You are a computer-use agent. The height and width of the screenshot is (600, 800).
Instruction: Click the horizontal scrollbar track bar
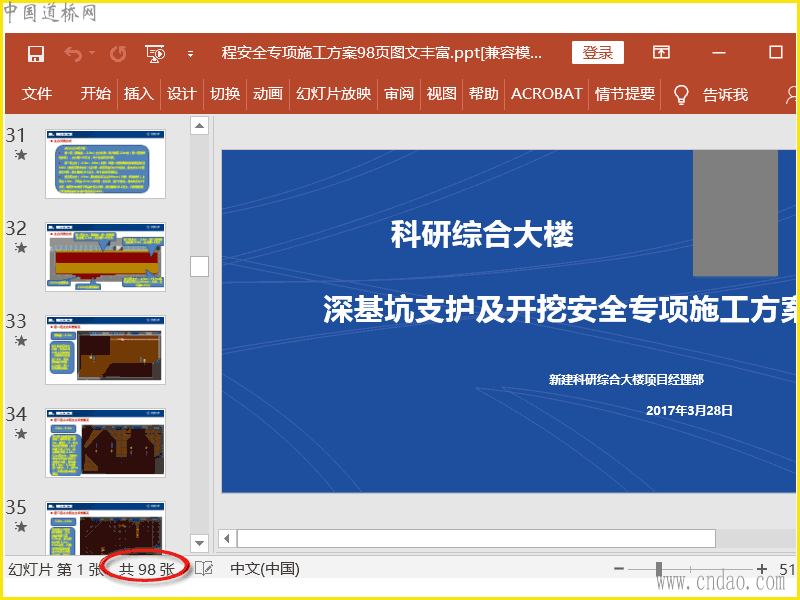(476, 539)
